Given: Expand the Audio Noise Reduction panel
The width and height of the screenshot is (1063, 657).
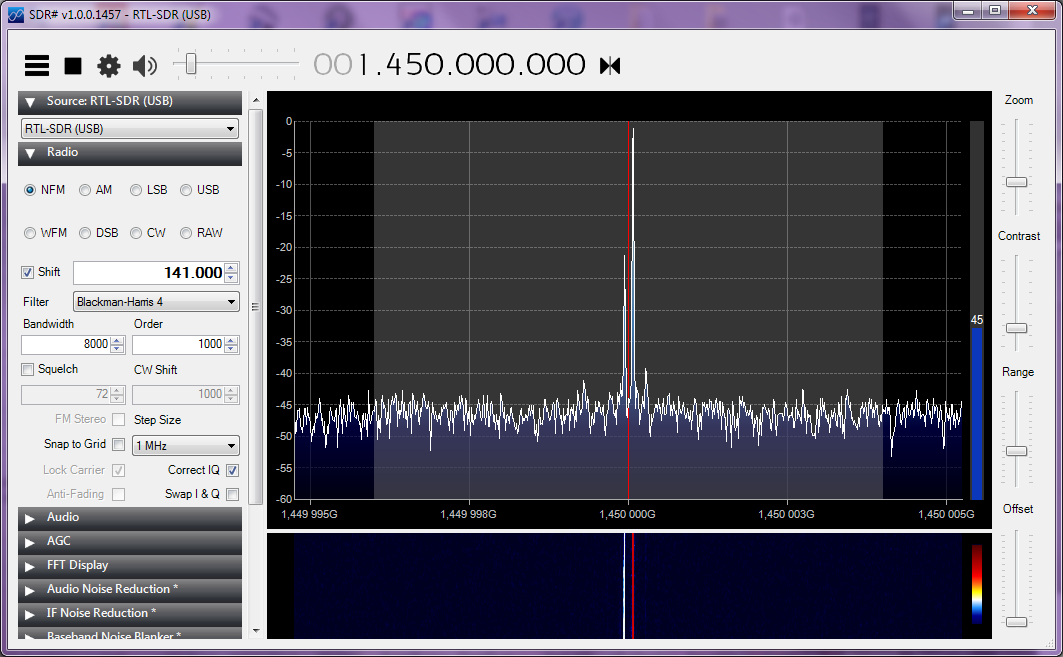Looking at the screenshot, I should click(x=130, y=590).
